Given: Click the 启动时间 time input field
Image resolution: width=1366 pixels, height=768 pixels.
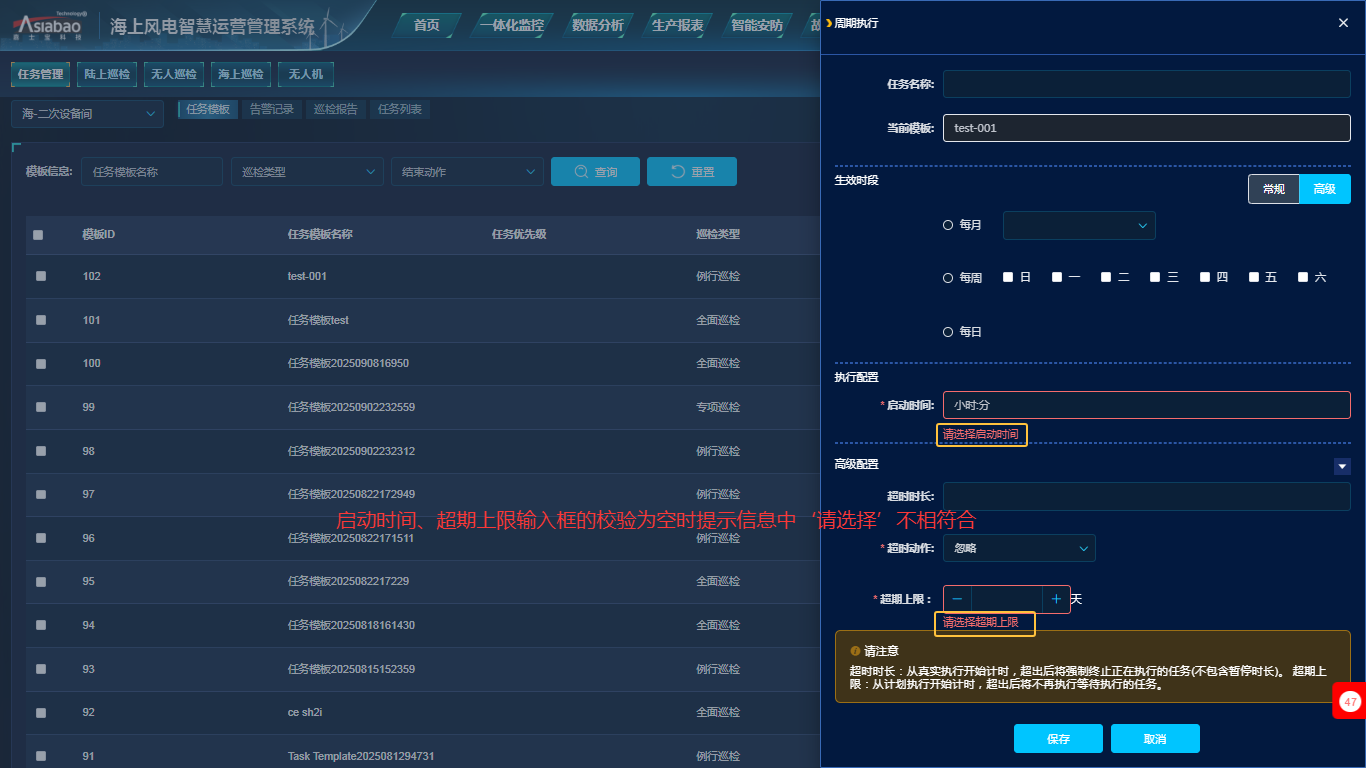Looking at the screenshot, I should pyautogui.click(x=1146, y=405).
